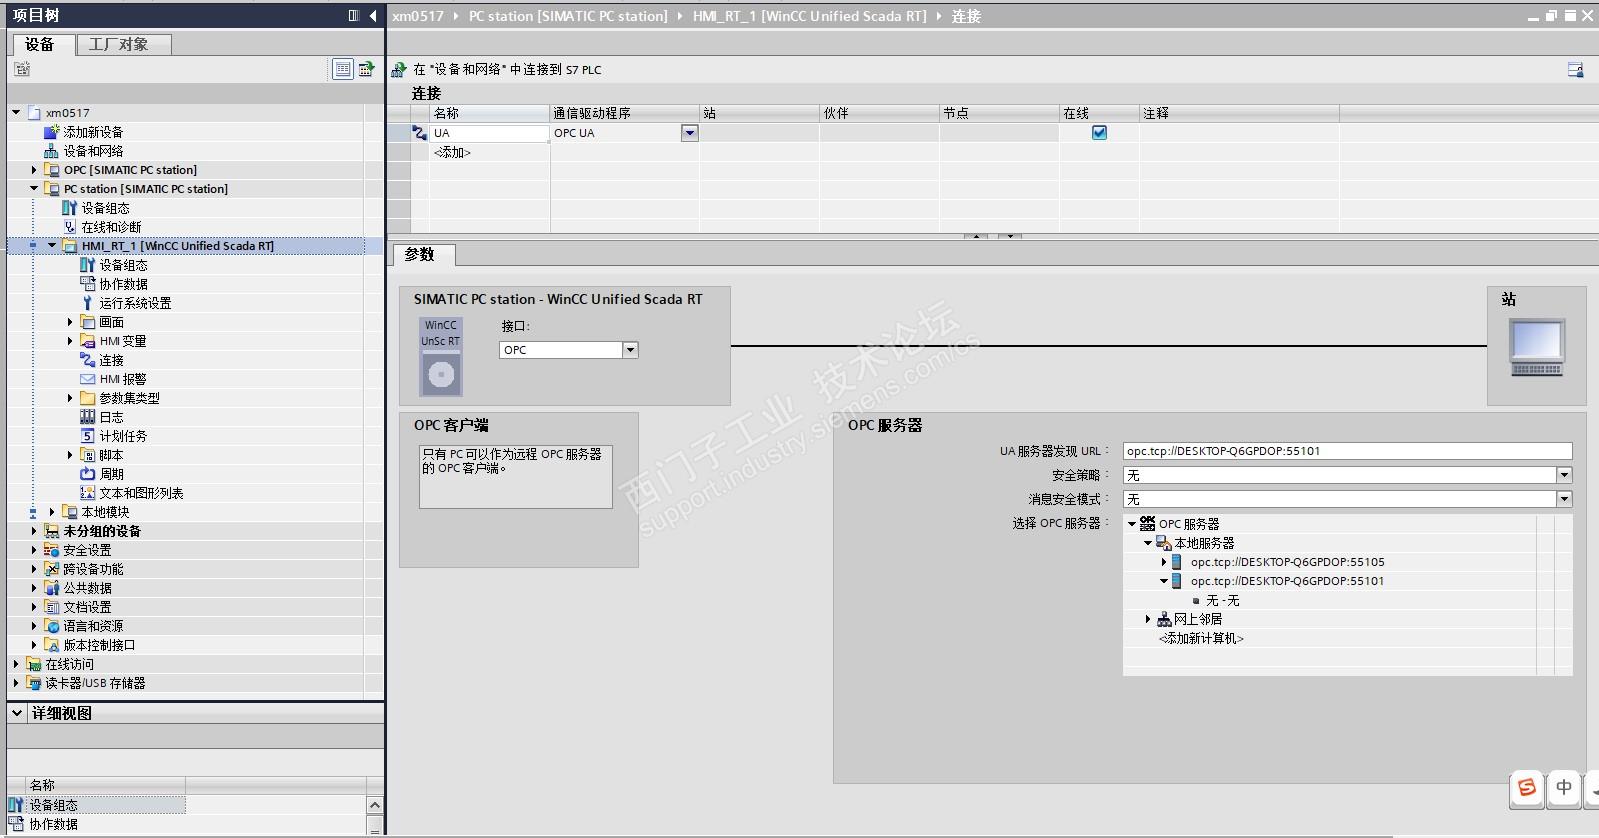Expand the HMI 变量 folder
The height and width of the screenshot is (838, 1599).
tap(70, 341)
